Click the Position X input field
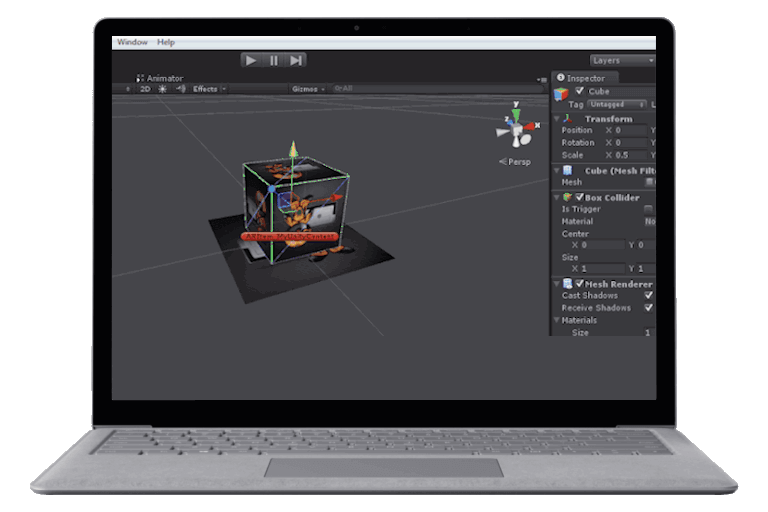Screen dimensions: 768x512 coord(631,130)
